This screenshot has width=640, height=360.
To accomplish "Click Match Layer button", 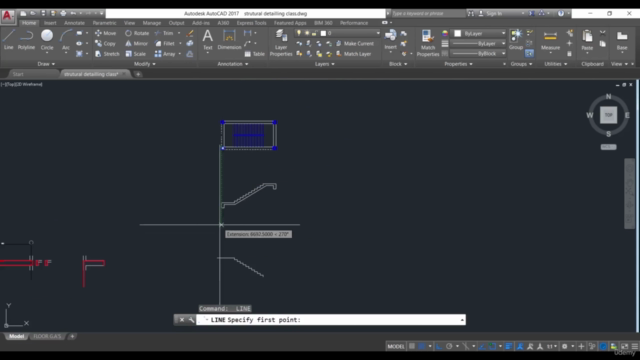I will point(353,54).
